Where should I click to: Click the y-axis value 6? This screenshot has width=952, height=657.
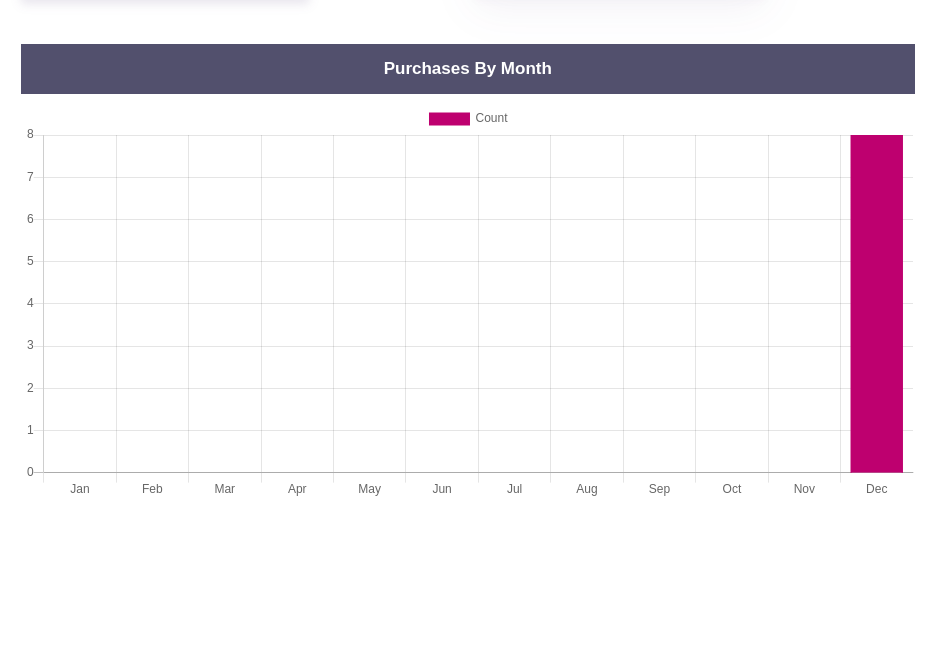(30, 219)
